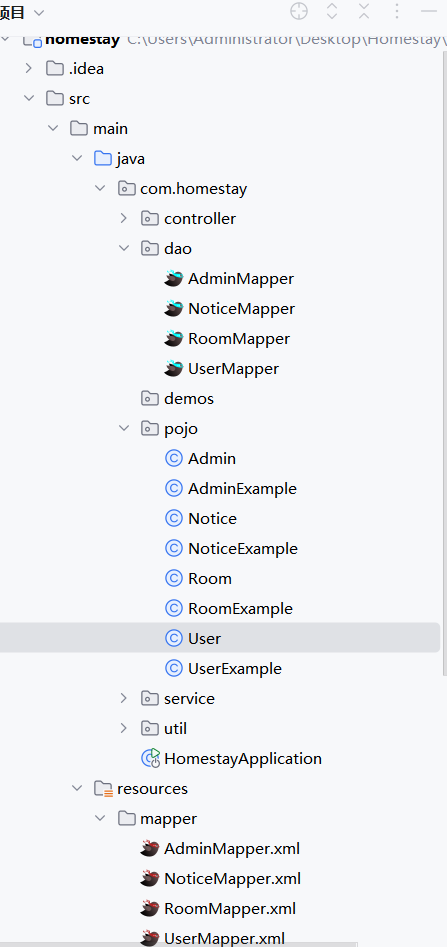The height and width of the screenshot is (947, 447).
Task: Select UserMapper.xml under mapper
Action: (225, 938)
